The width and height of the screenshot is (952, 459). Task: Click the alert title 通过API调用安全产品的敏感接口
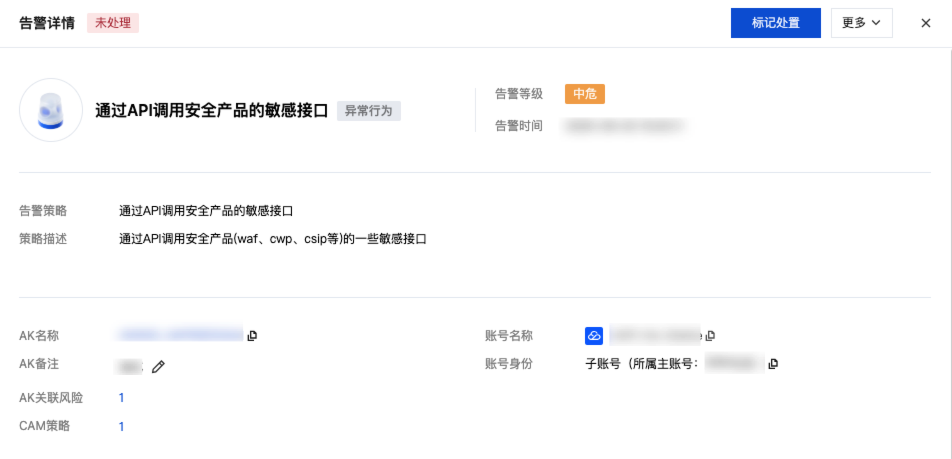click(x=212, y=111)
